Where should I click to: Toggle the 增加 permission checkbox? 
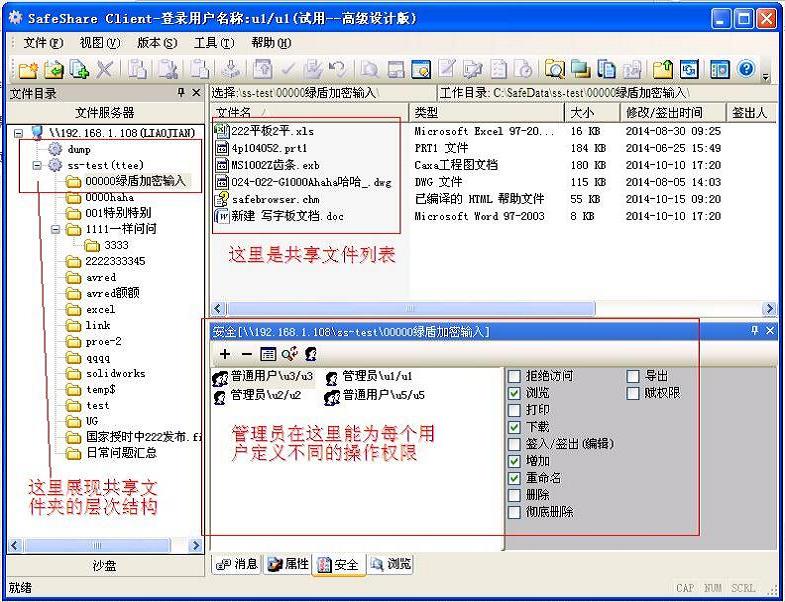tap(514, 461)
